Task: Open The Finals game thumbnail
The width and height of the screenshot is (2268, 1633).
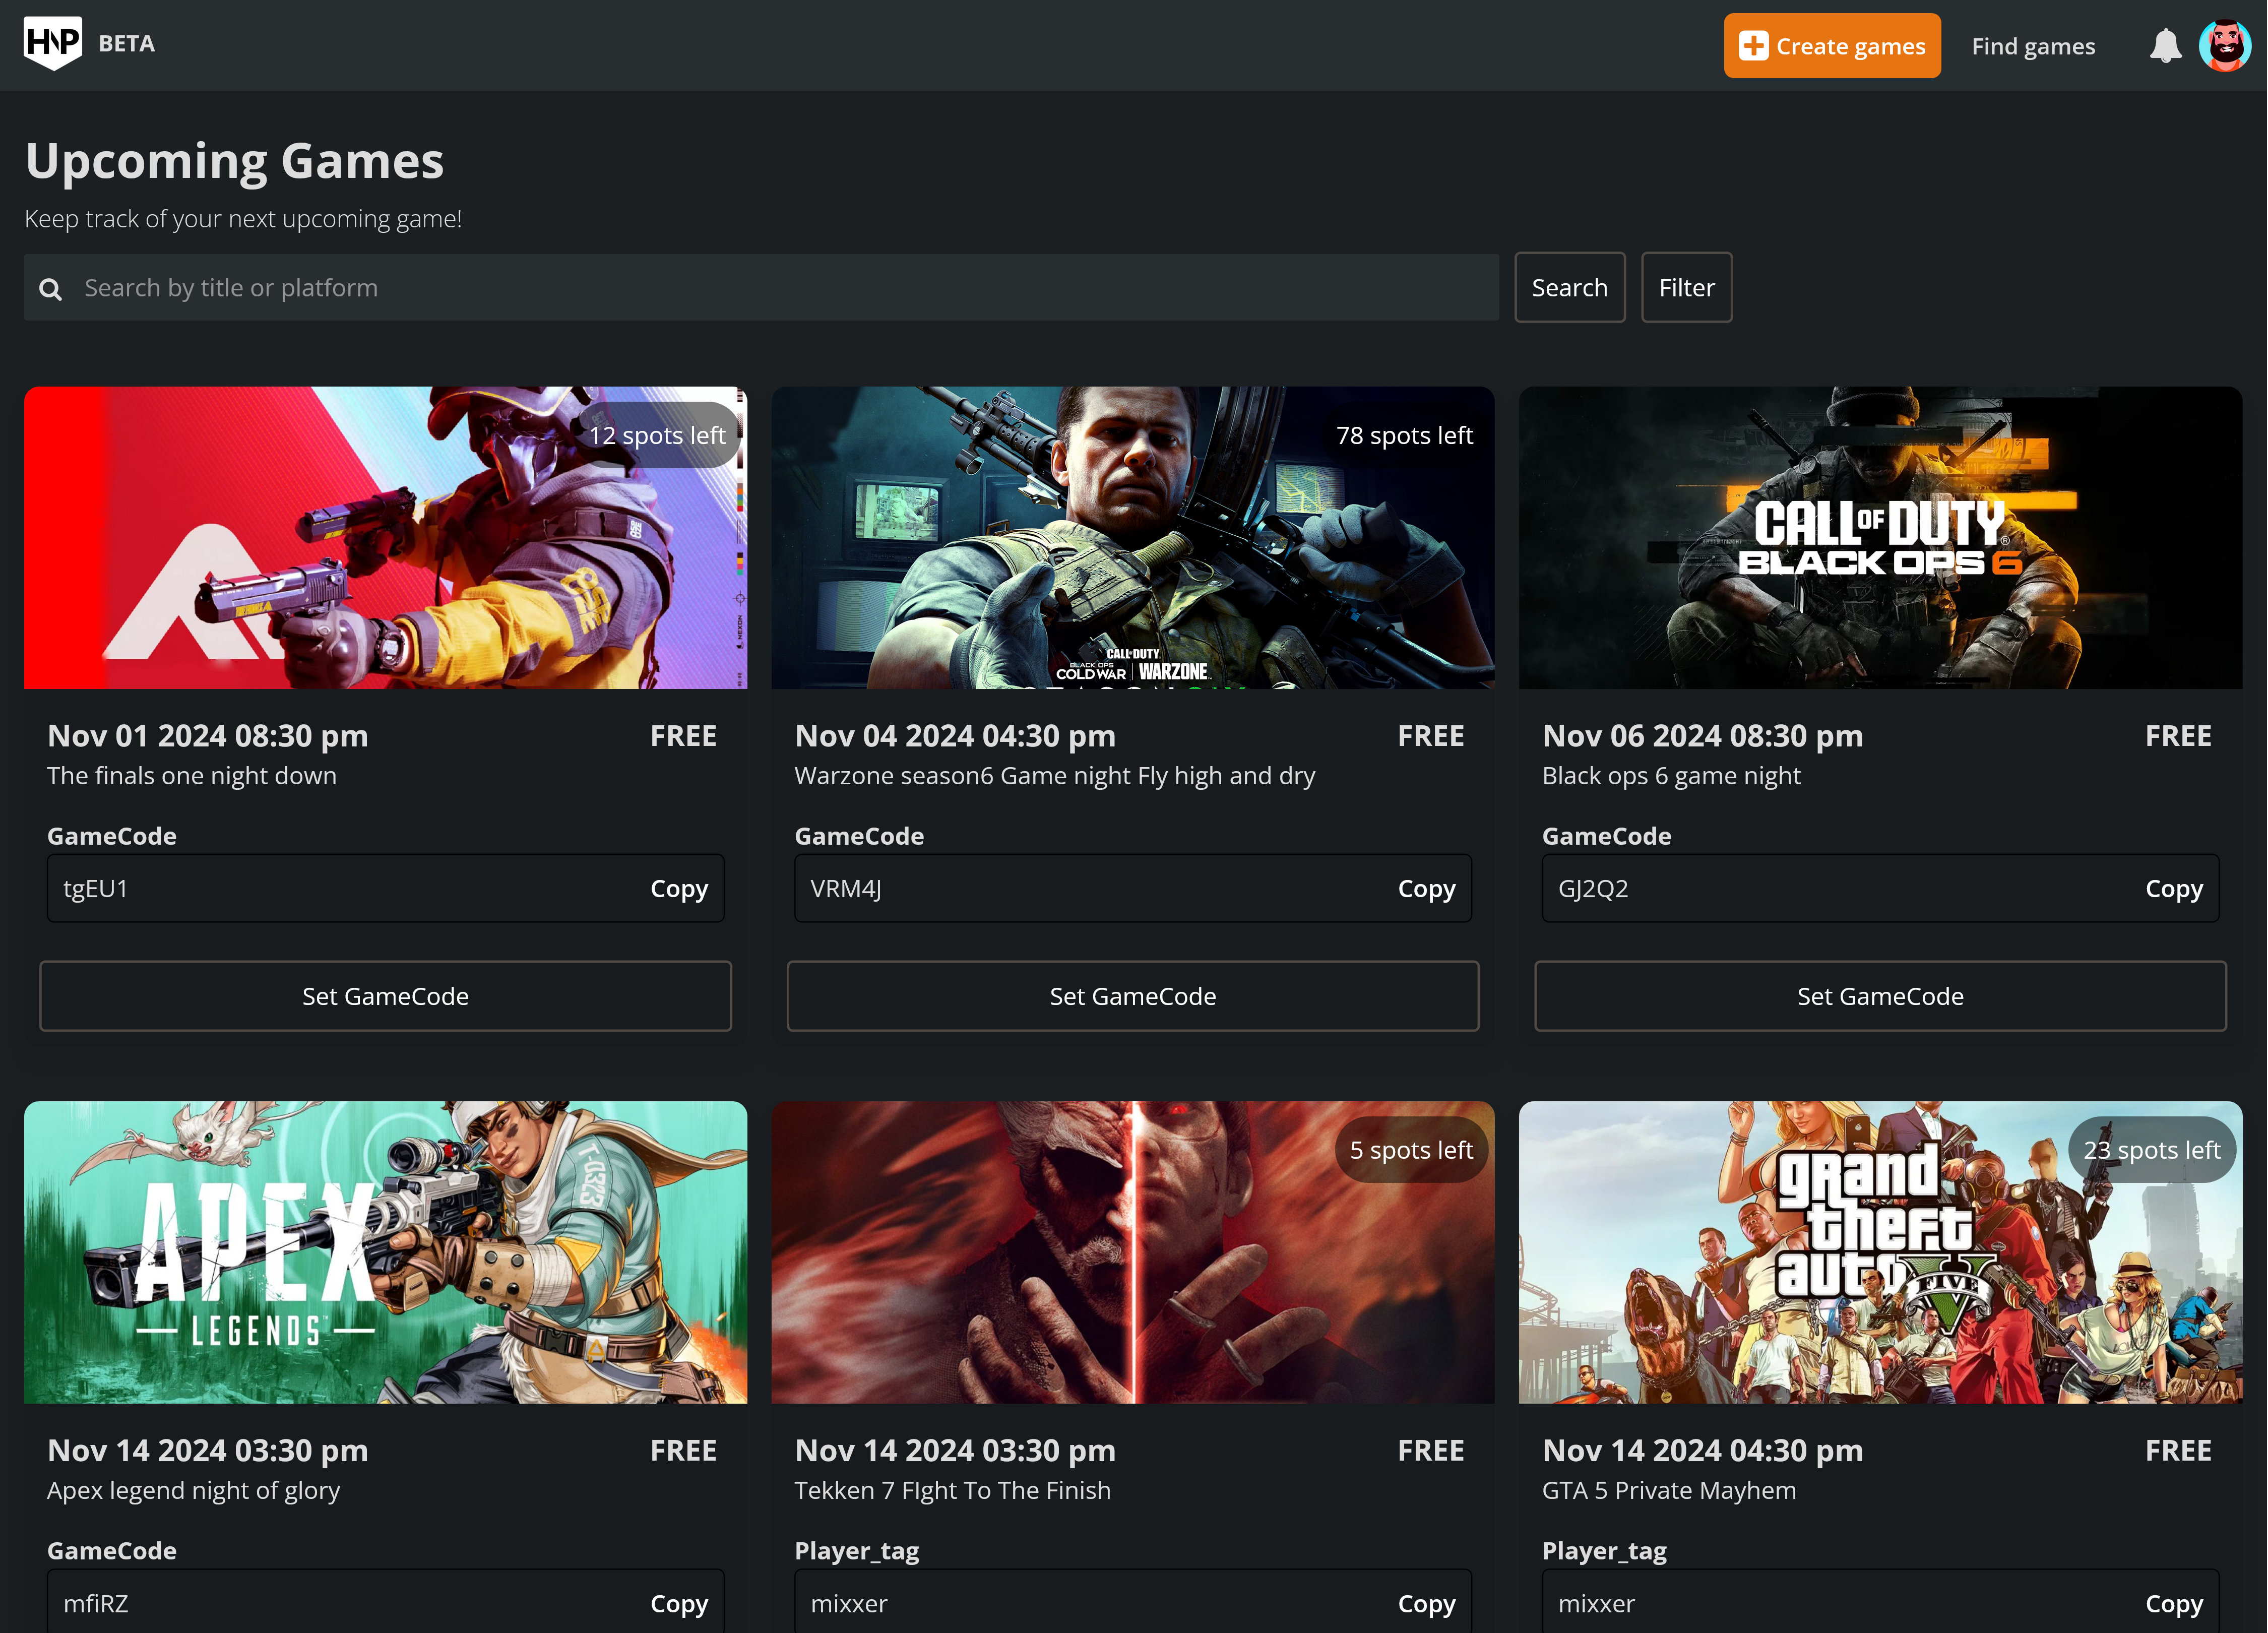Action: click(385, 538)
